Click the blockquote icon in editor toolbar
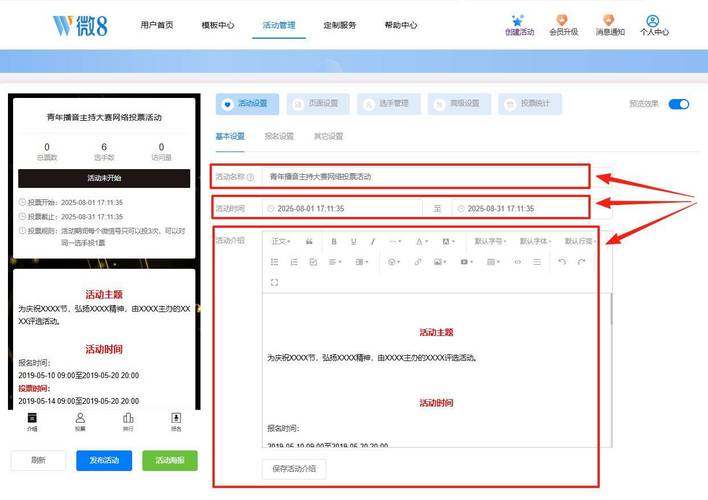 tap(309, 241)
